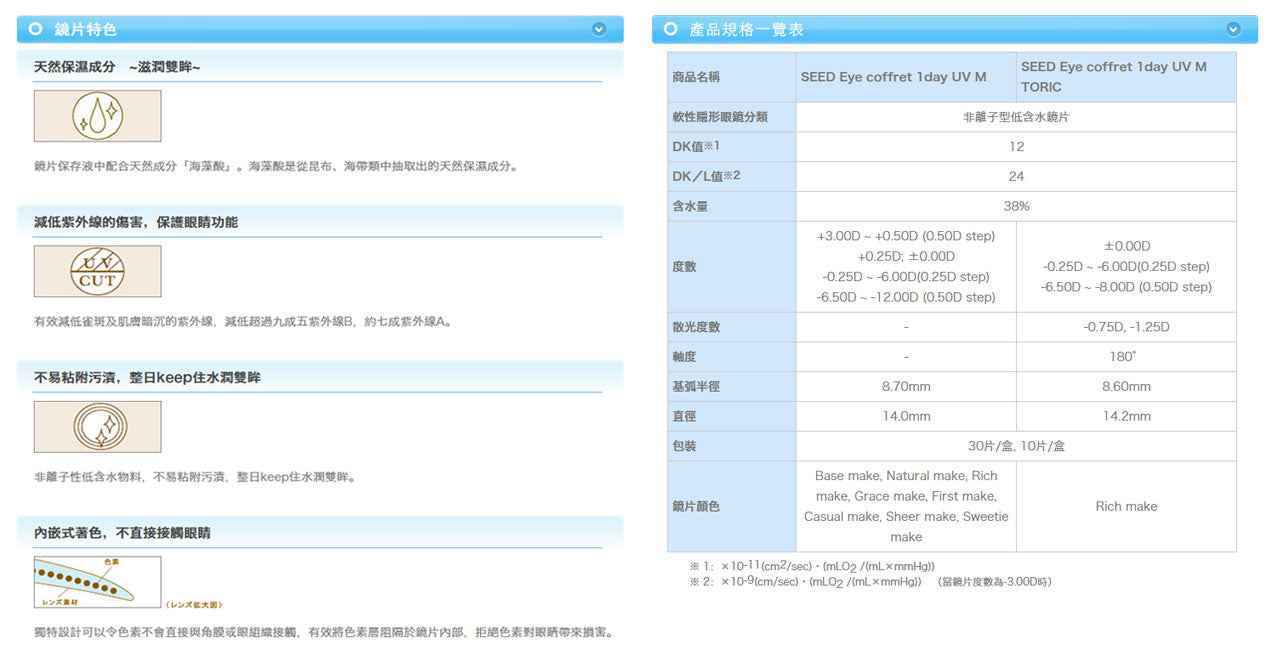The width and height of the screenshot is (1274, 661).
Task: Click the 獨特設計 pigment description paragraph
Action: click(x=324, y=632)
